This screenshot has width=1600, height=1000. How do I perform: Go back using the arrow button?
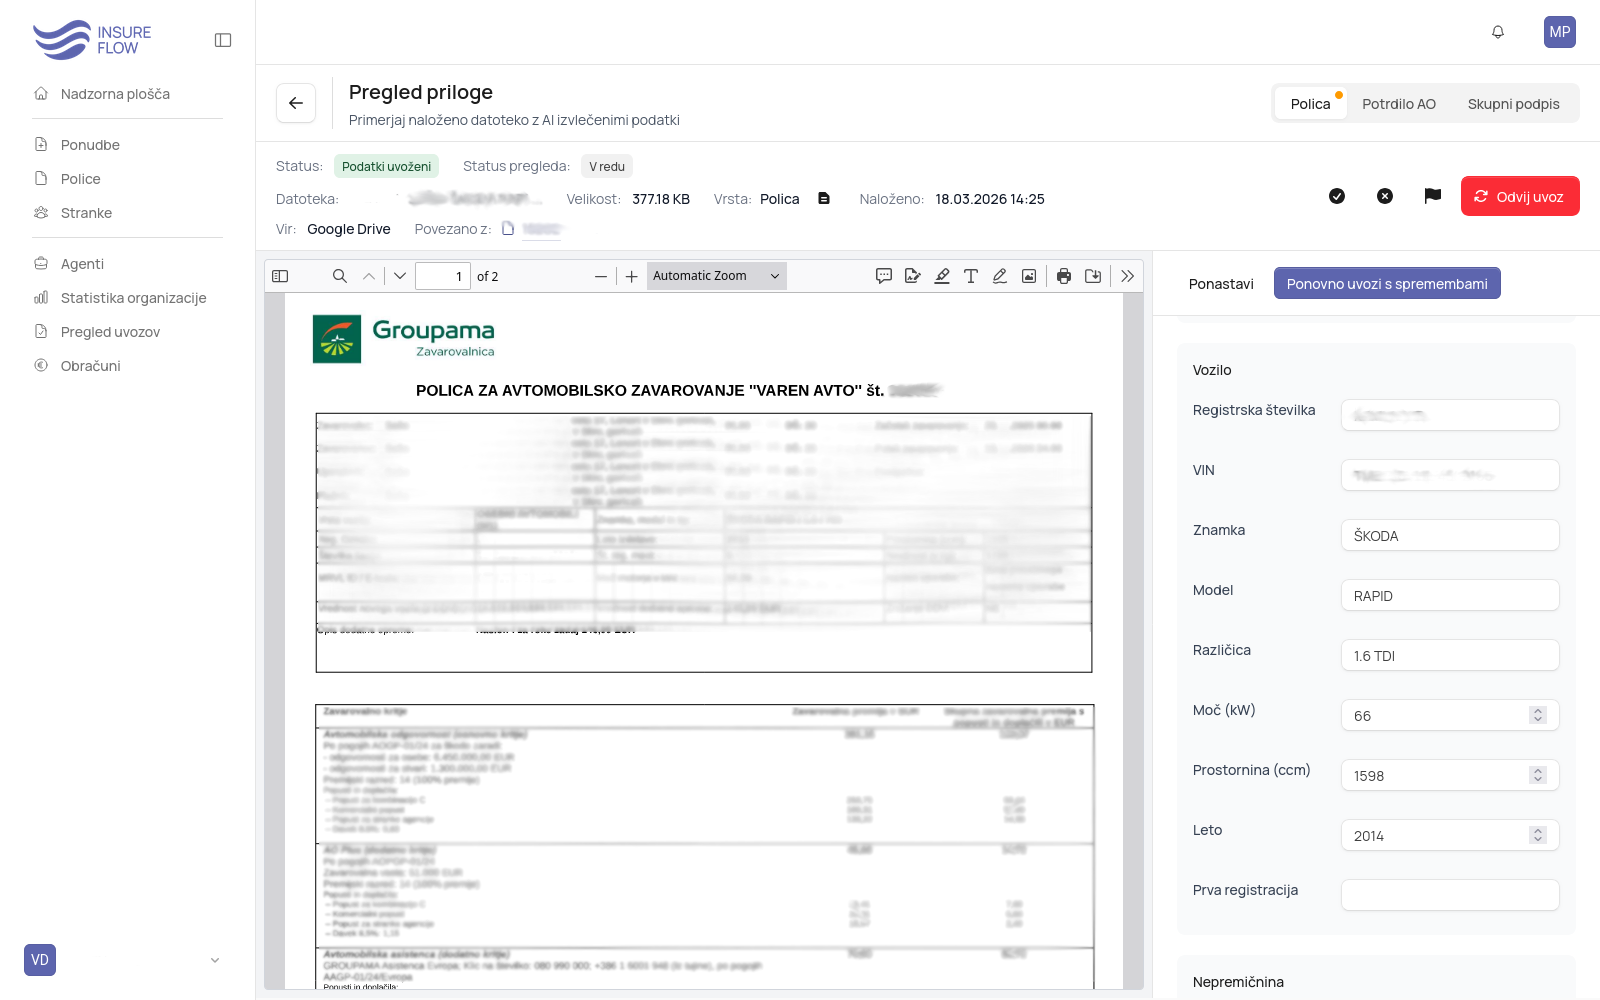point(296,103)
